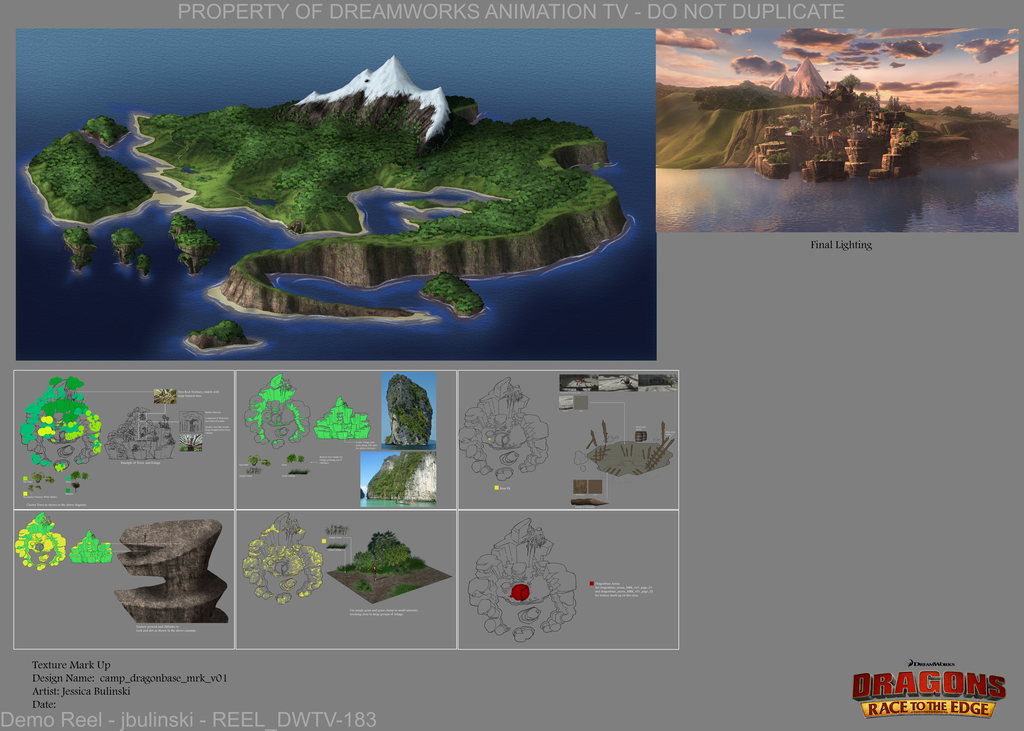Image resolution: width=1024 pixels, height=731 pixels.
Task: Click the Dragons Race to the Edge logo
Action: point(928,689)
